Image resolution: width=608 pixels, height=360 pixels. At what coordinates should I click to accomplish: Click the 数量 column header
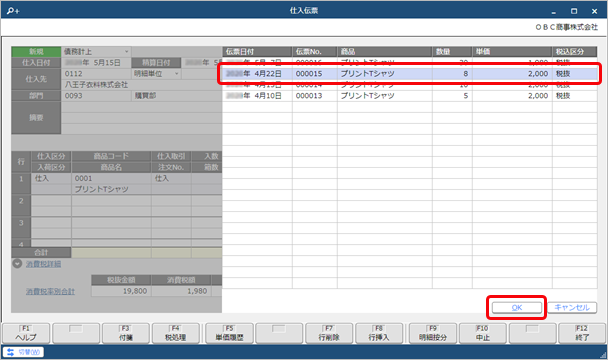point(452,52)
